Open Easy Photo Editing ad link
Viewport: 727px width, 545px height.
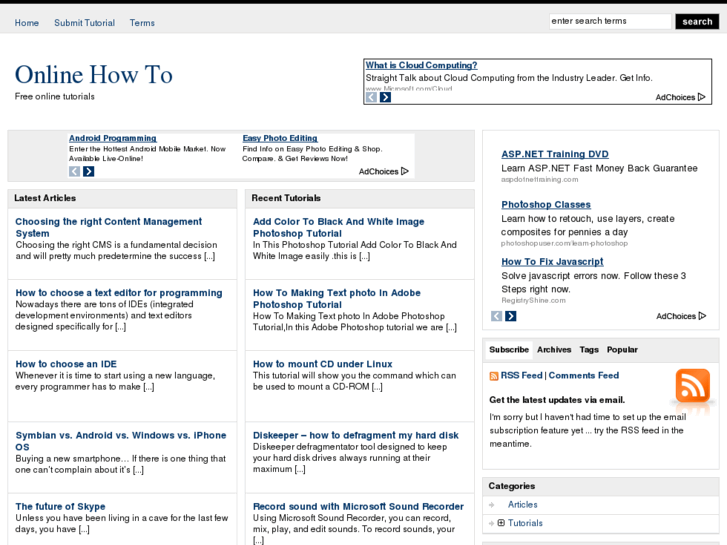coord(280,138)
